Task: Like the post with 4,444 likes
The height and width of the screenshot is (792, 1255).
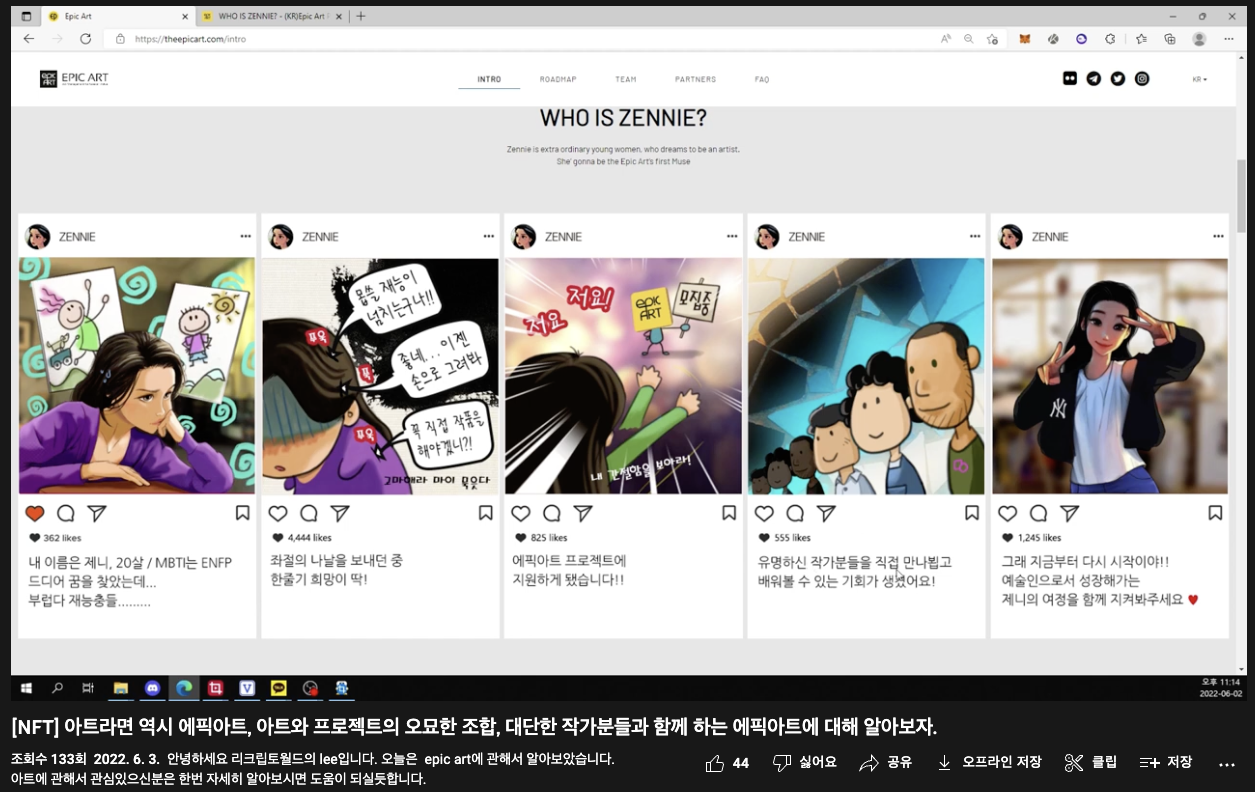Action: (x=278, y=513)
